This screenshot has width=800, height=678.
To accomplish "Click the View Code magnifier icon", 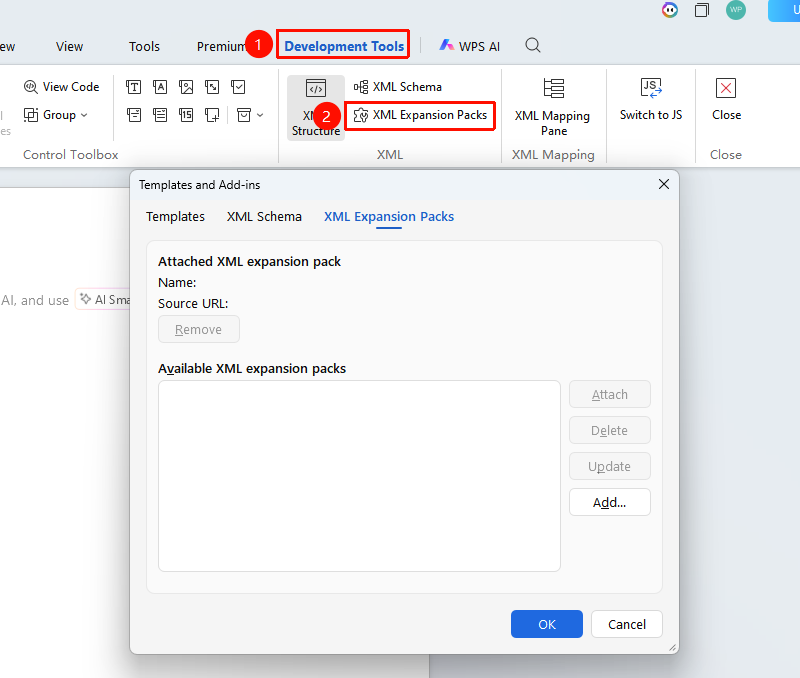I will pyautogui.click(x=31, y=87).
